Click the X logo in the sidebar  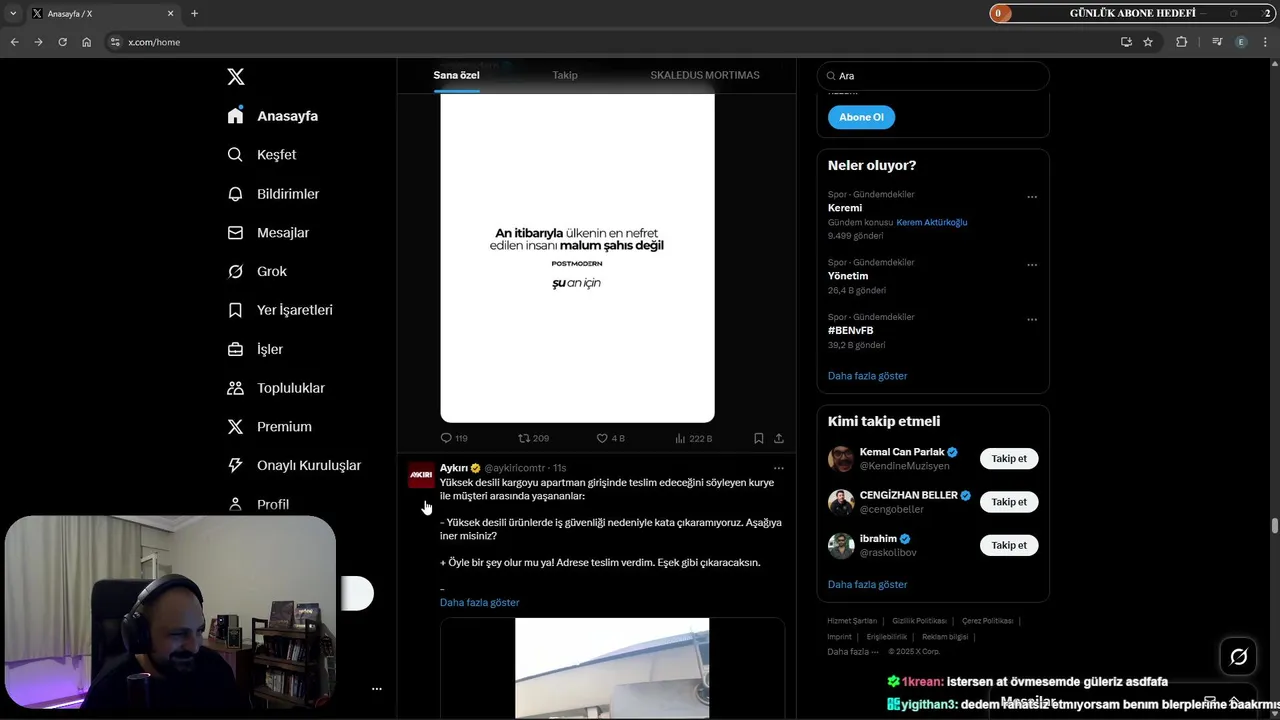coord(236,77)
